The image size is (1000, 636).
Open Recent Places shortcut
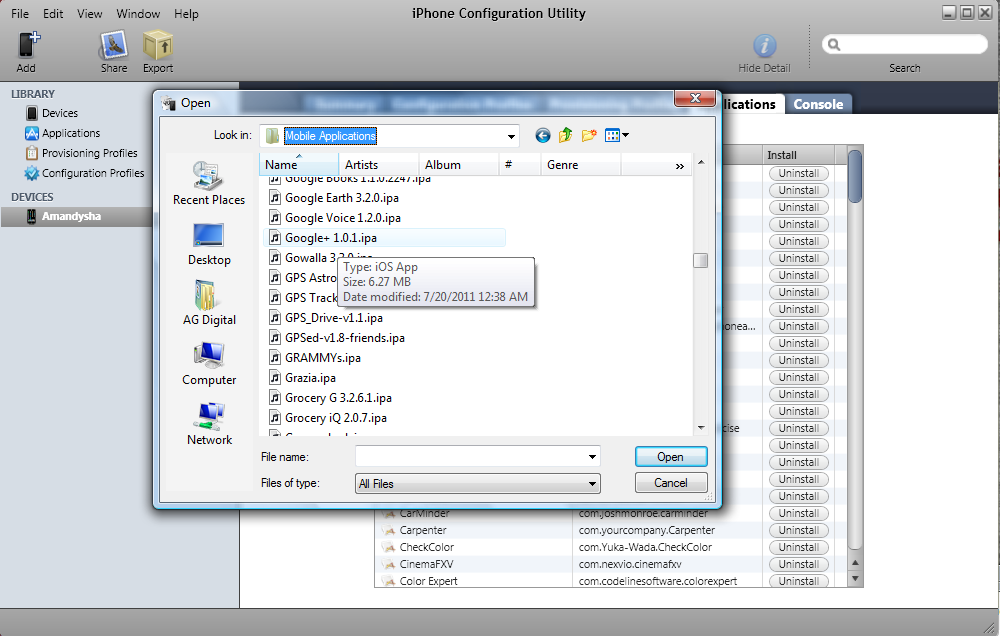tap(209, 183)
